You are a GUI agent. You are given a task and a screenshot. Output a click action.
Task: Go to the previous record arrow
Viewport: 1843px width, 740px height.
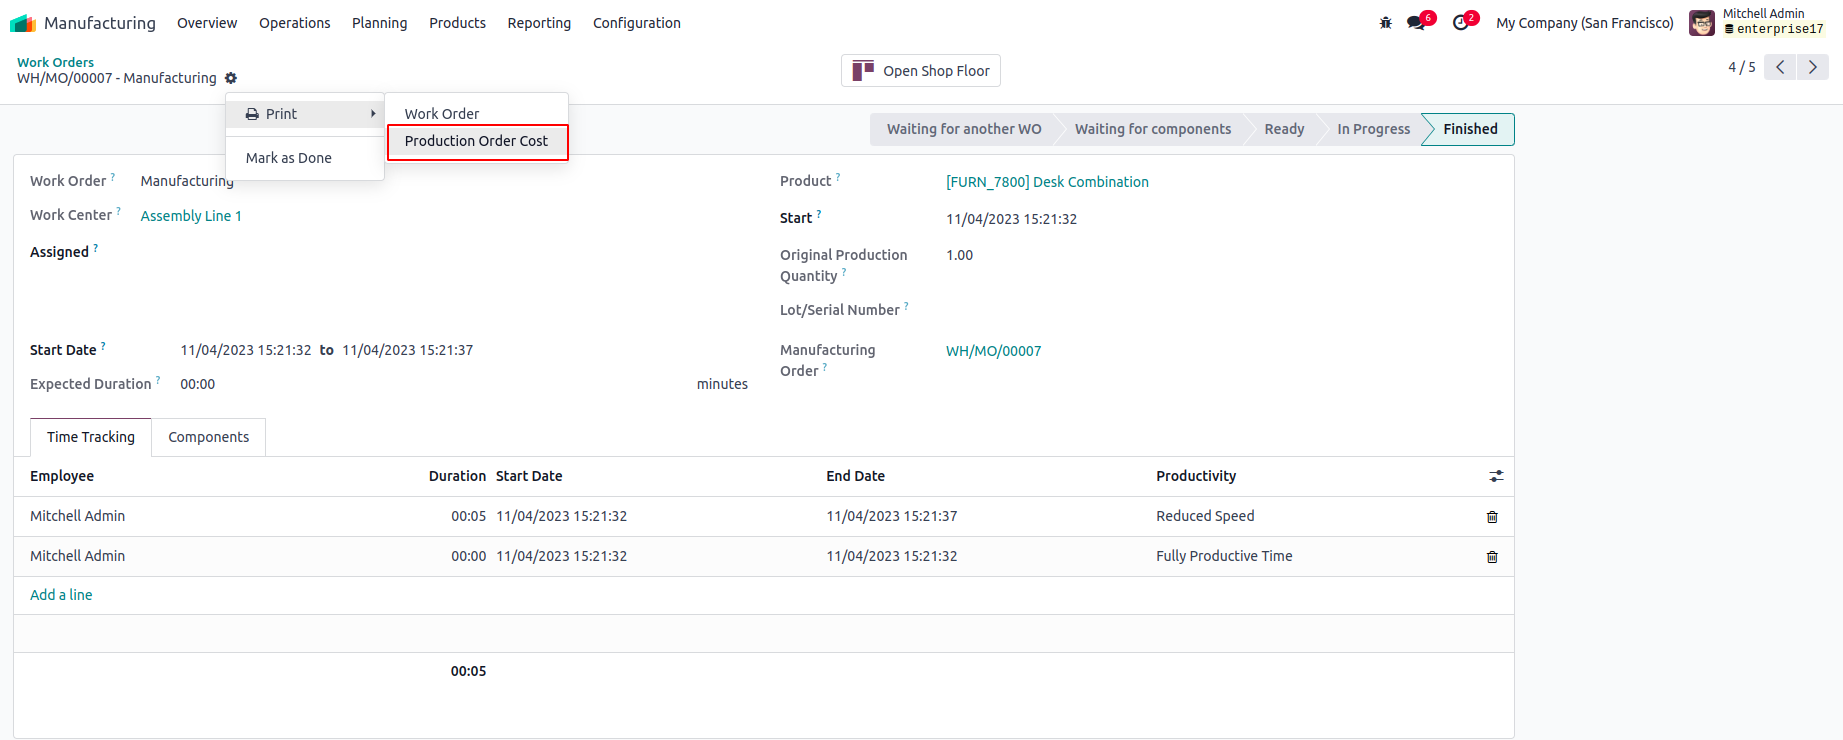[1780, 67]
